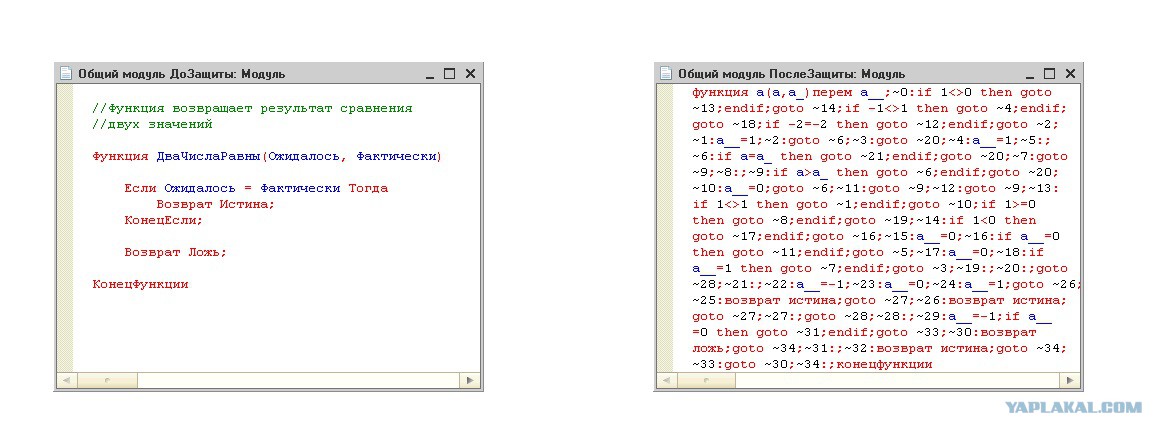The width and height of the screenshot is (1168, 437).
Task: Click left scroll arrow in ДоЗащиты window
Action: [66, 380]
